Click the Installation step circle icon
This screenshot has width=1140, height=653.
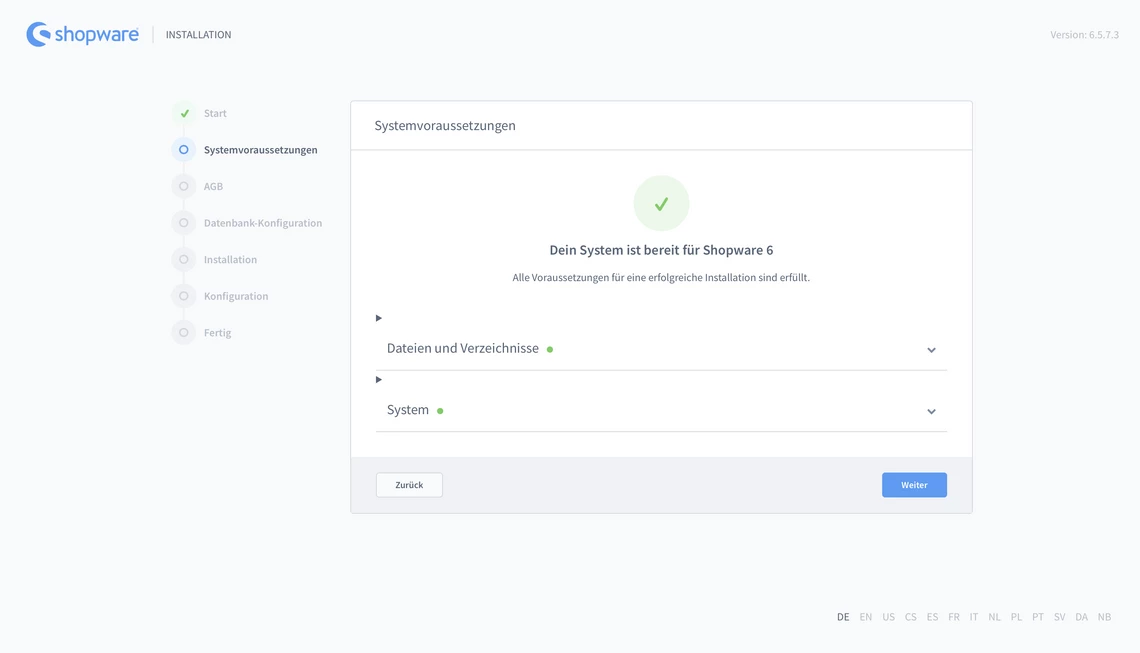184,259
